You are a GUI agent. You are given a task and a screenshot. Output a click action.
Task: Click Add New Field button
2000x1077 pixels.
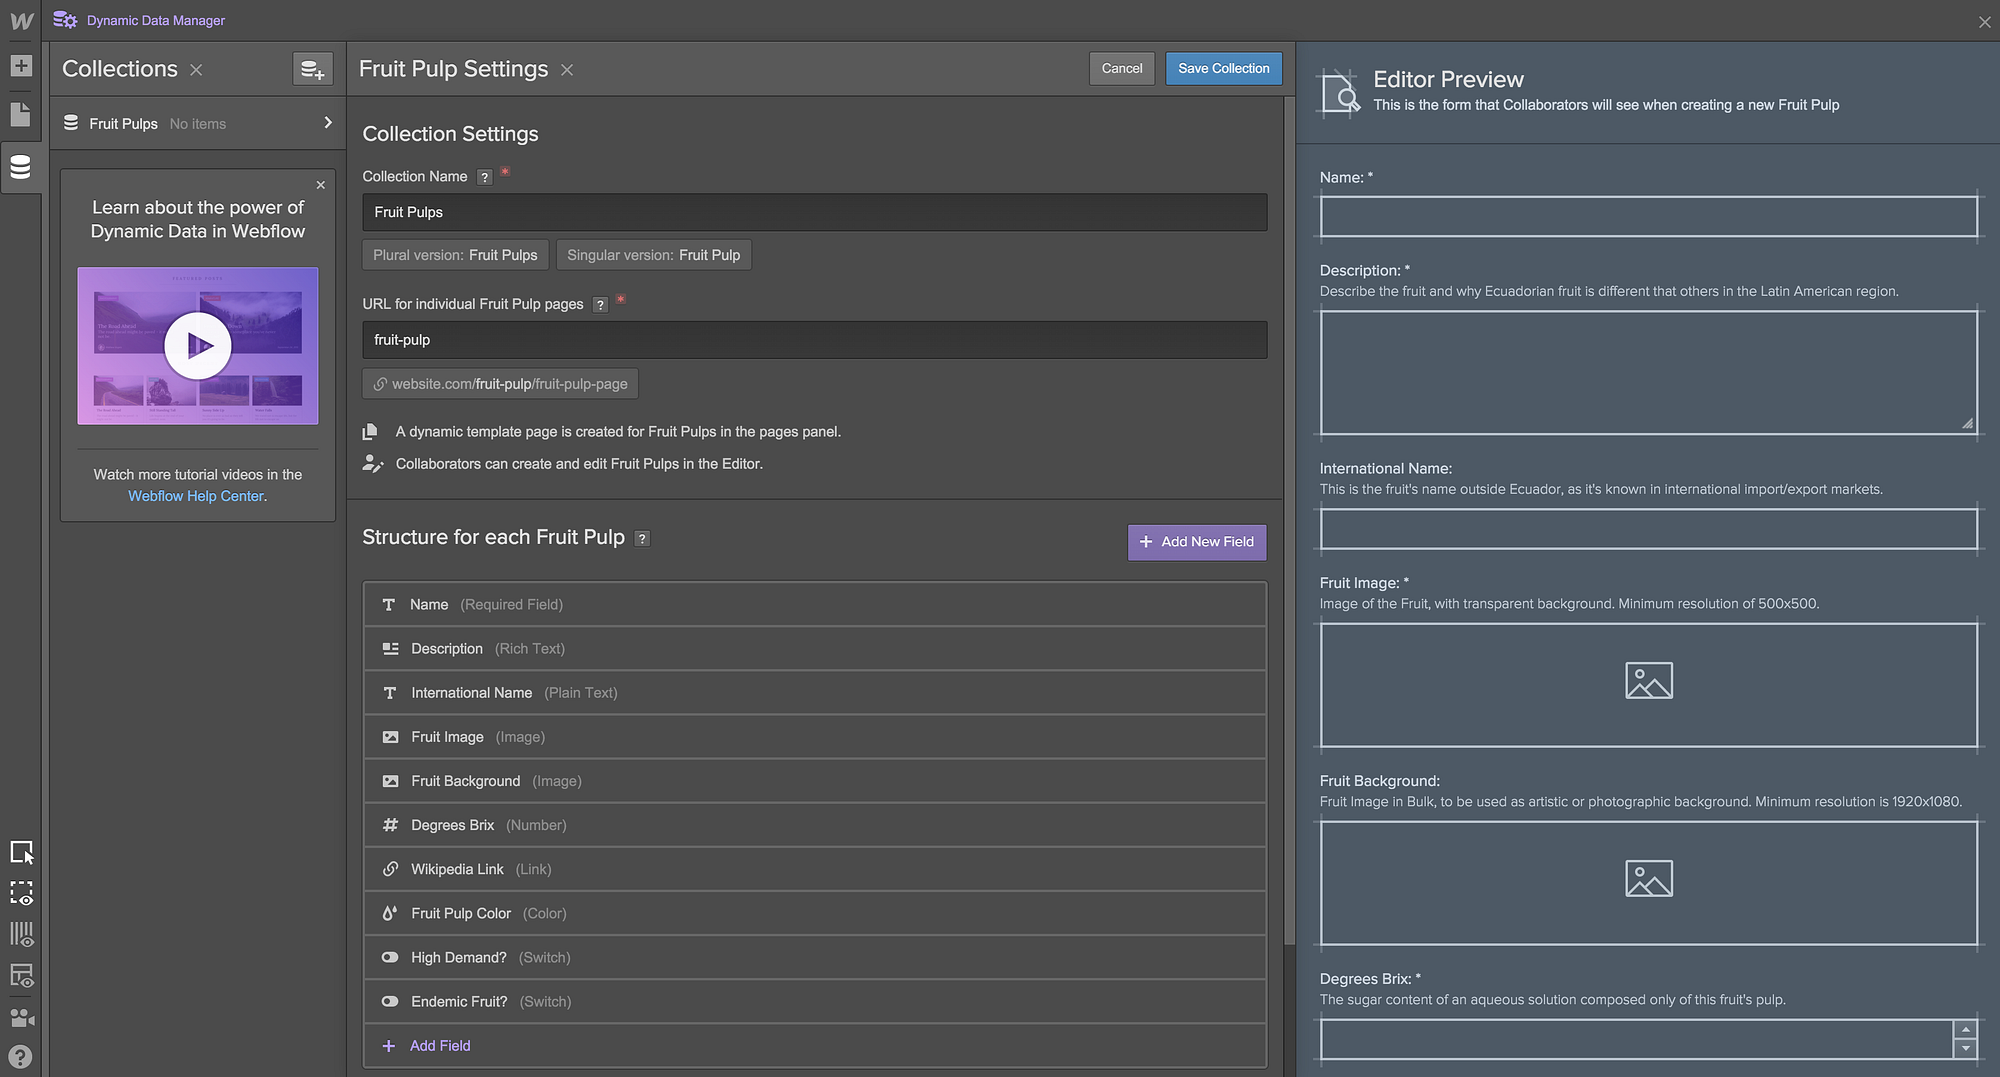[1197, 542]
